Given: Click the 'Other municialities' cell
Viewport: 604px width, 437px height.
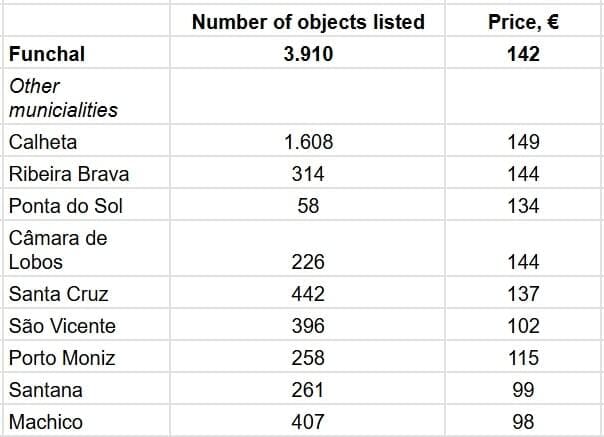Looking at the screenshot, I should [x=64, y=98].
